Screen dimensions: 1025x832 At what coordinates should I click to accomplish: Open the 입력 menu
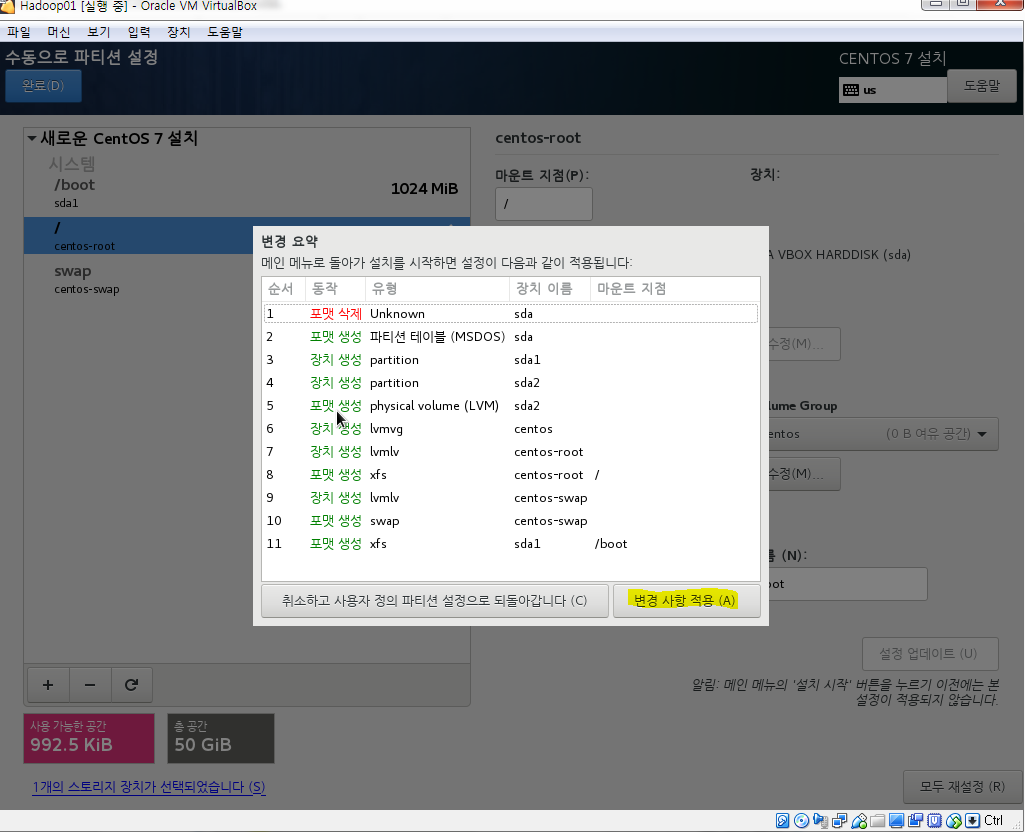click(x=139, y=32)
